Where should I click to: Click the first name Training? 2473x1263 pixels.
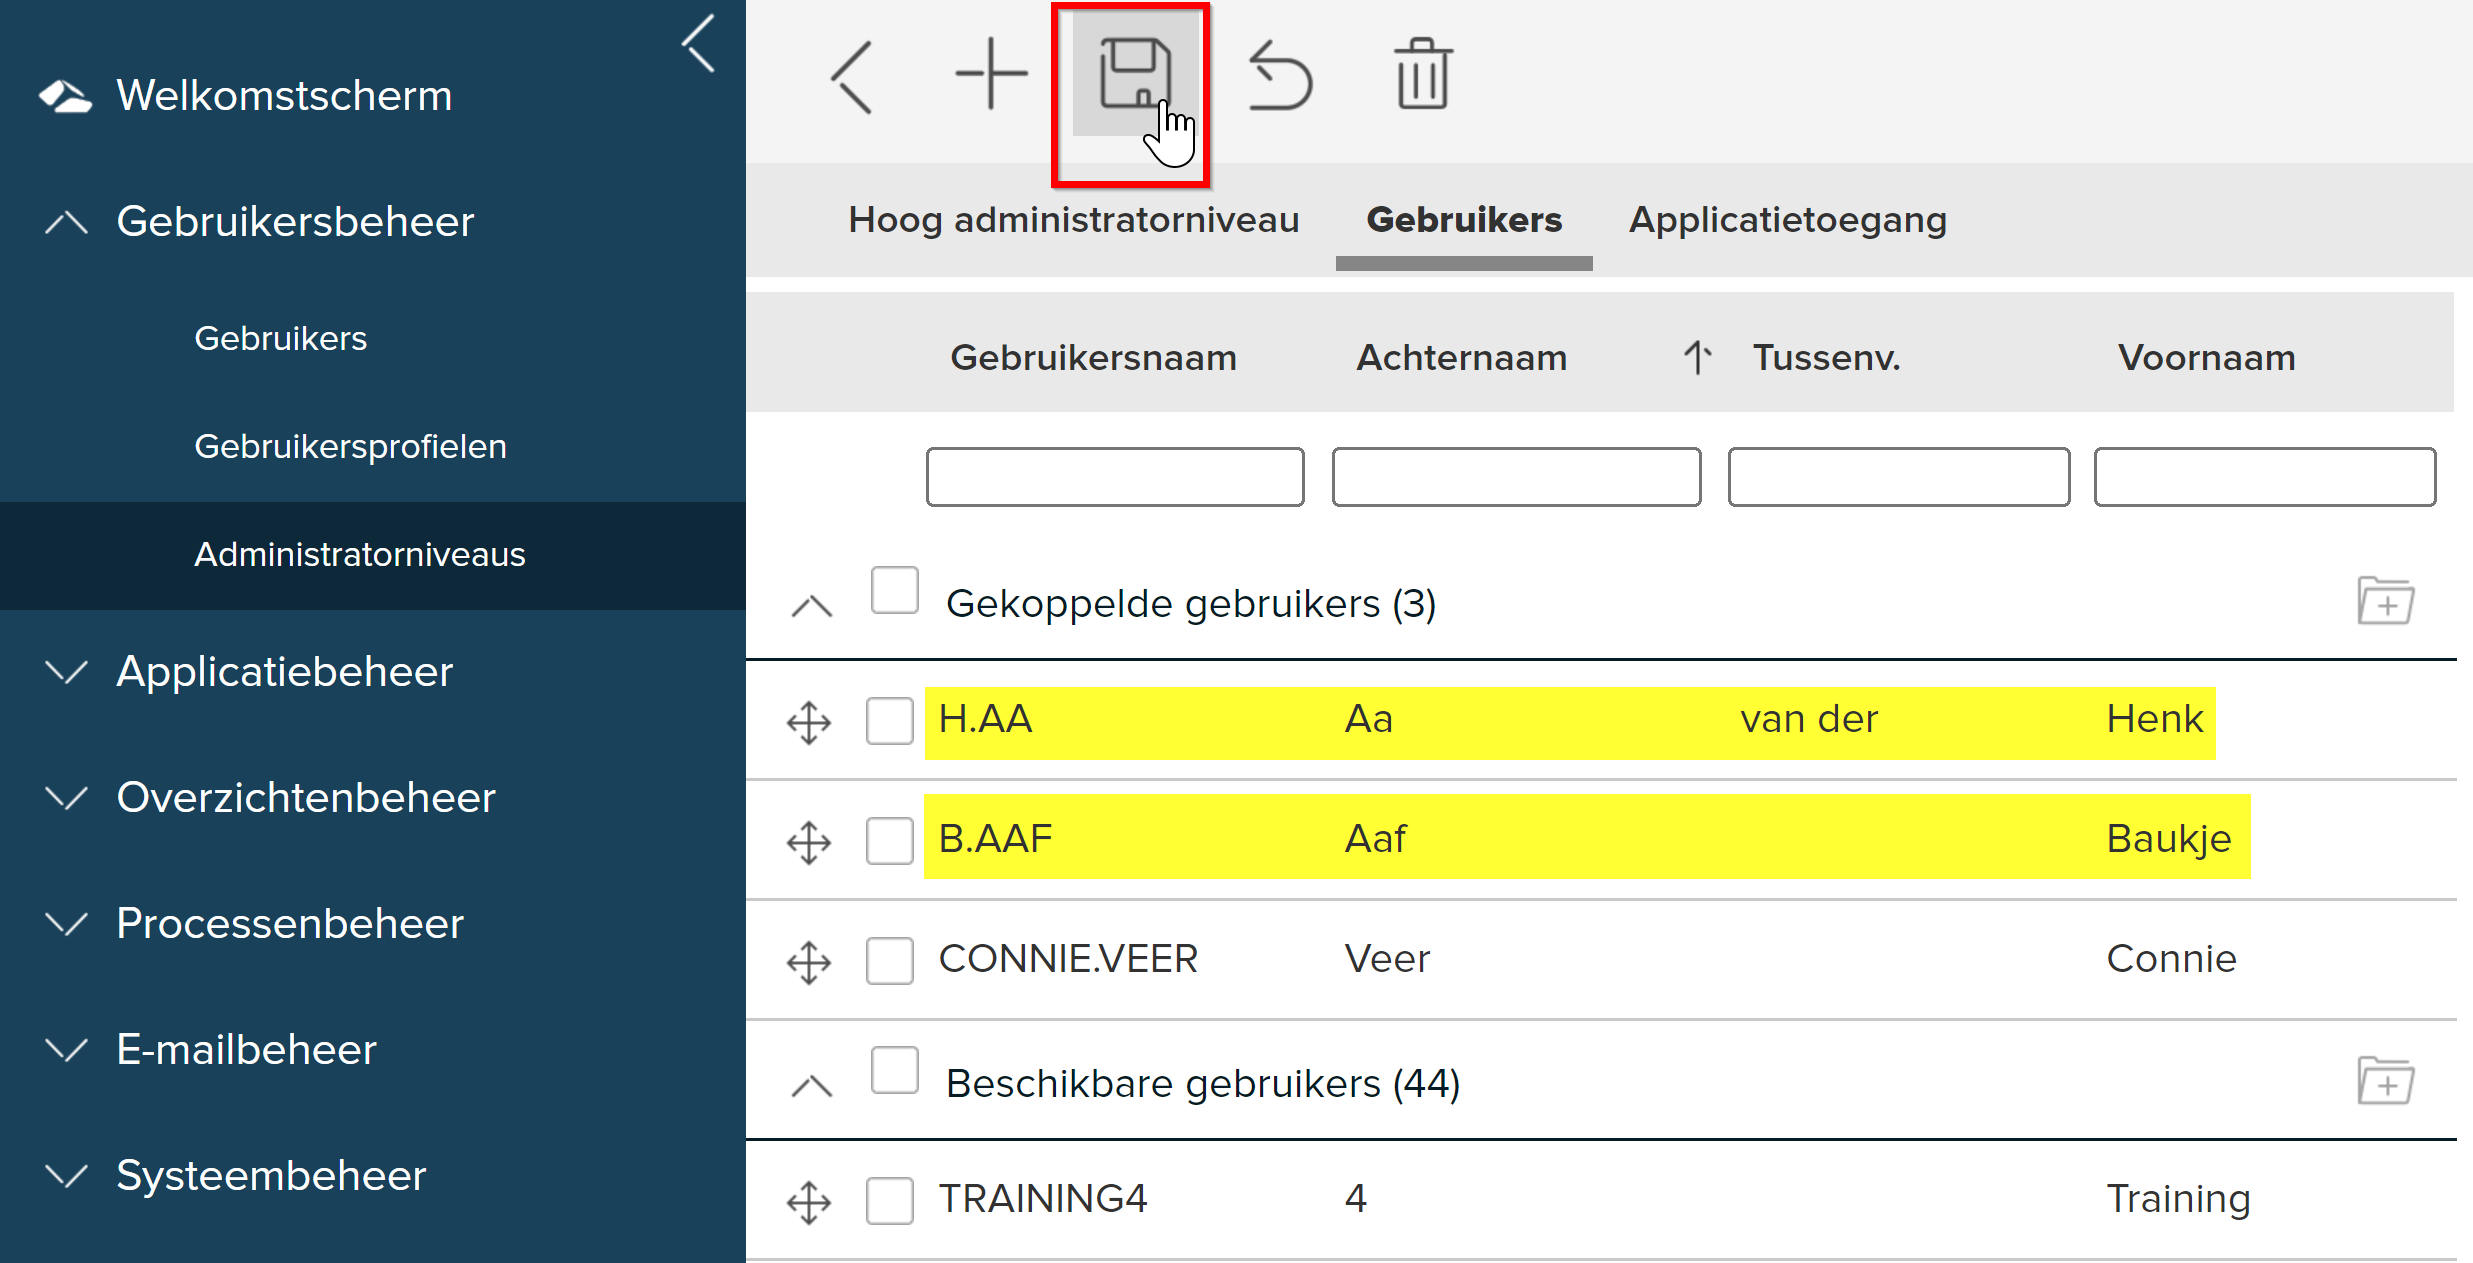(2178, 1199)
